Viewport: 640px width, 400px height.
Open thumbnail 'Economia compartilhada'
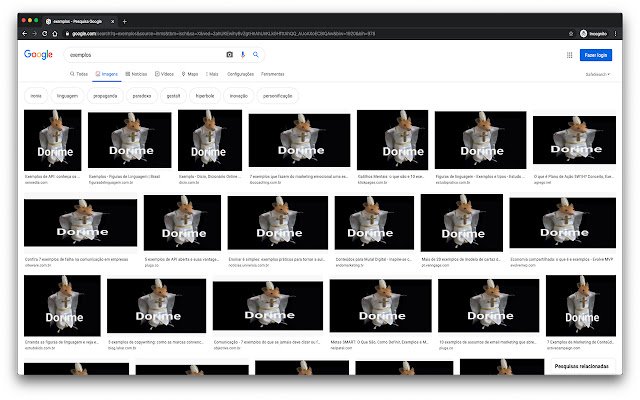(562, 223)
